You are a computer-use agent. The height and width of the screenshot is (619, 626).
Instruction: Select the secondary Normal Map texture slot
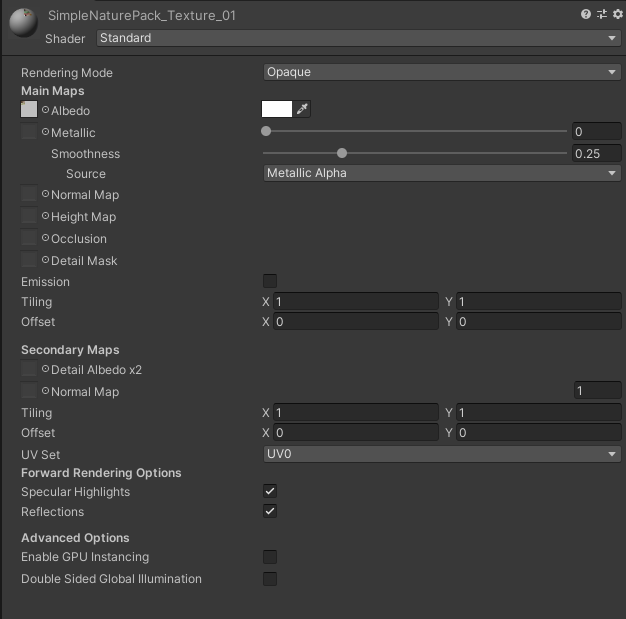click(29, 390)
